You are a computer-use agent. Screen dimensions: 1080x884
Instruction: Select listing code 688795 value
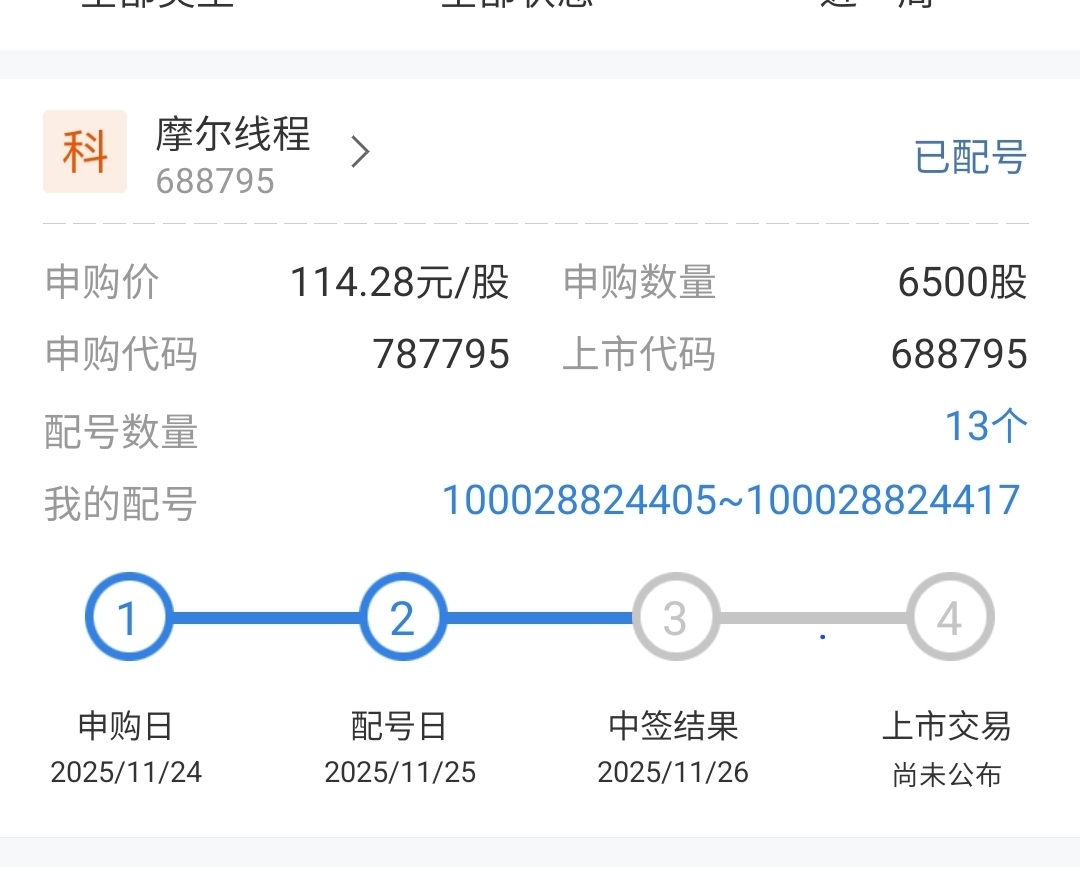coord(959,353)
